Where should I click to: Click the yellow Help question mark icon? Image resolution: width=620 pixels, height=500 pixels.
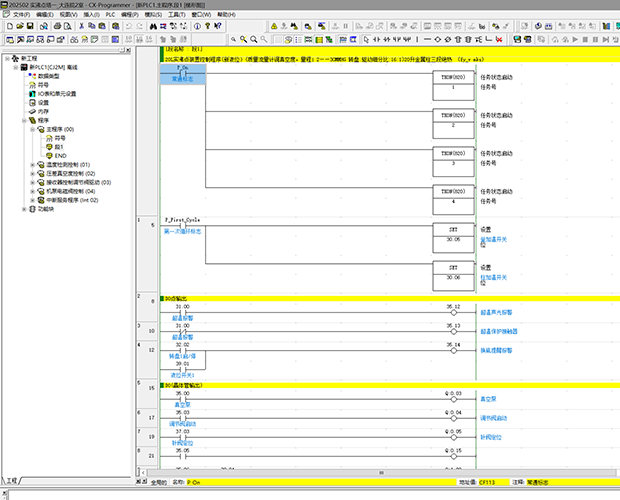[x=207, y=26]
